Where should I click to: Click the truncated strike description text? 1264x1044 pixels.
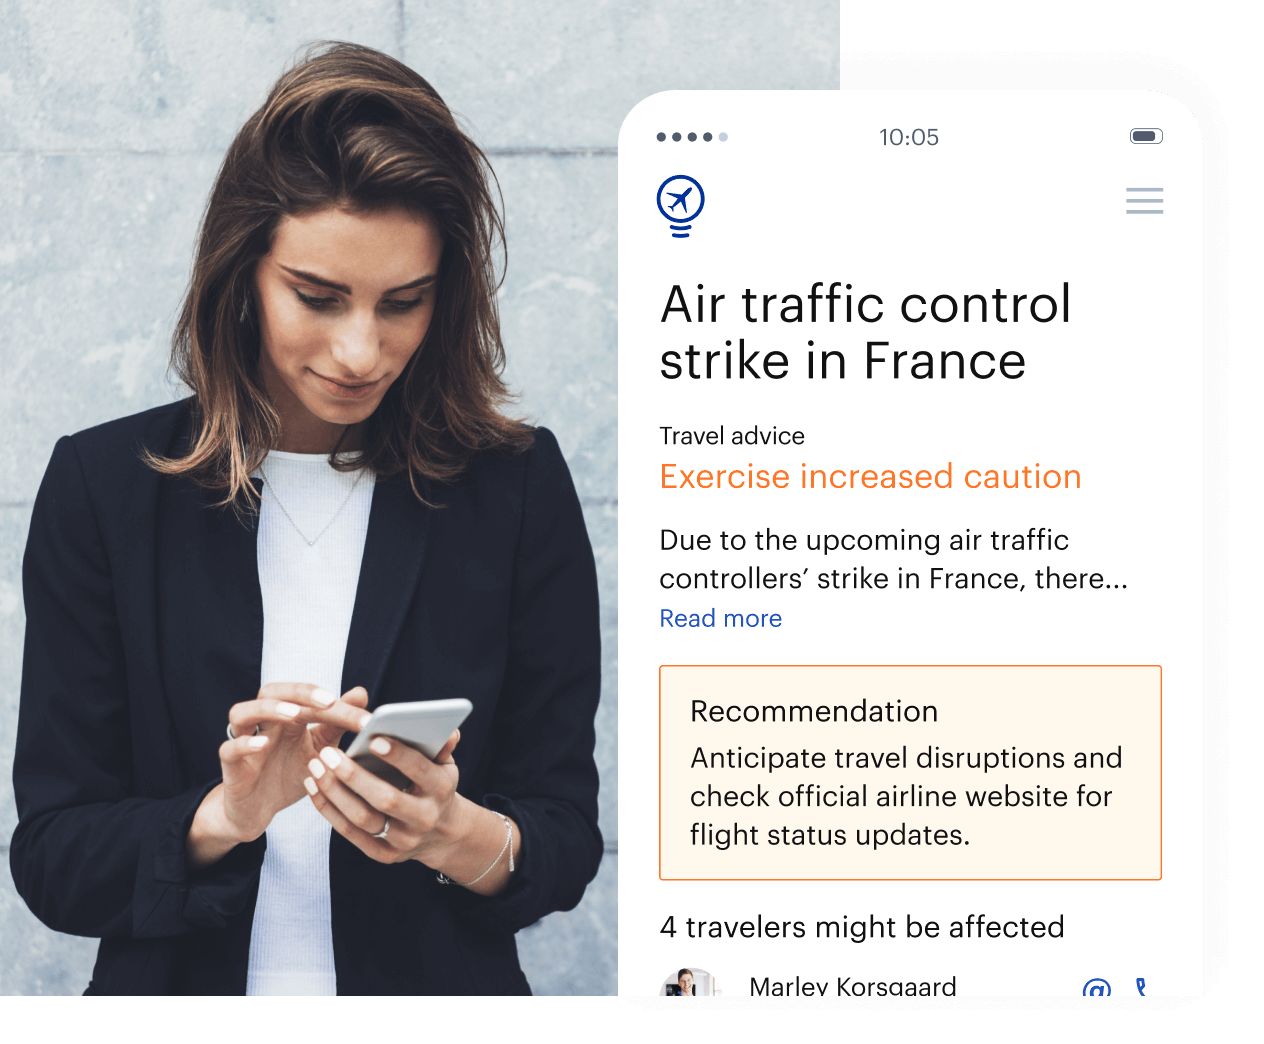[894, 559]
